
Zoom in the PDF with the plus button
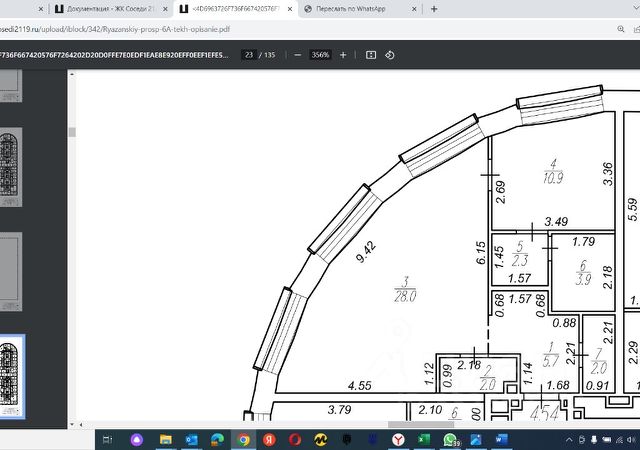[343, 55]
